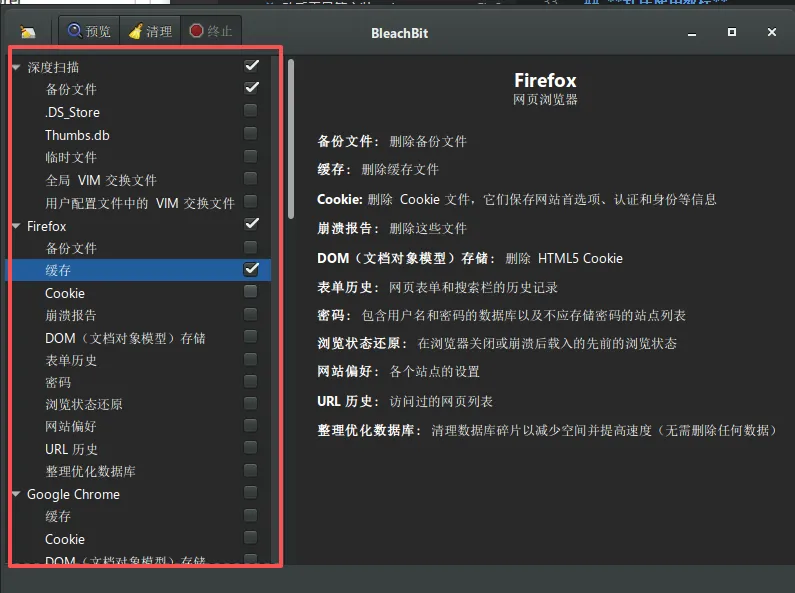Uncheck the highlighted Firefox 缓存 checkbox

[x=251, y=269]
